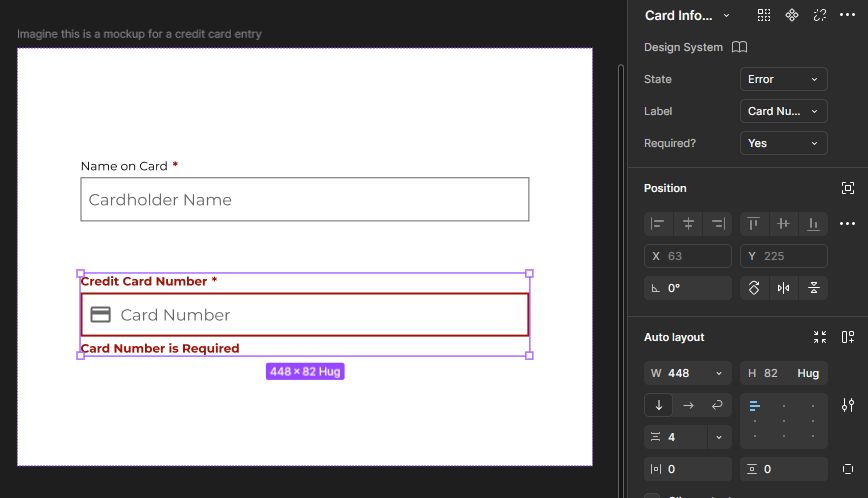Enable wrap auto layout direction

(717, 405)
